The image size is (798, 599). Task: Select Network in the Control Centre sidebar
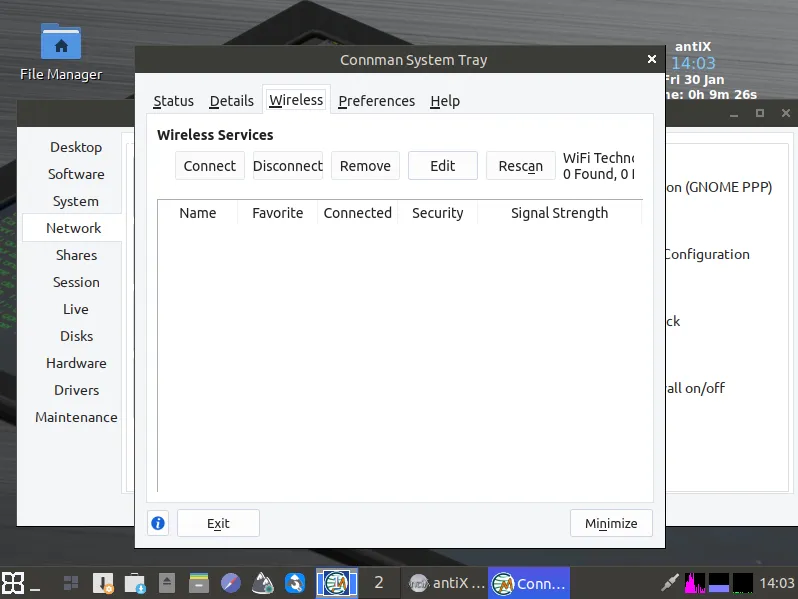pyautogui.click(x=73, y=228)
